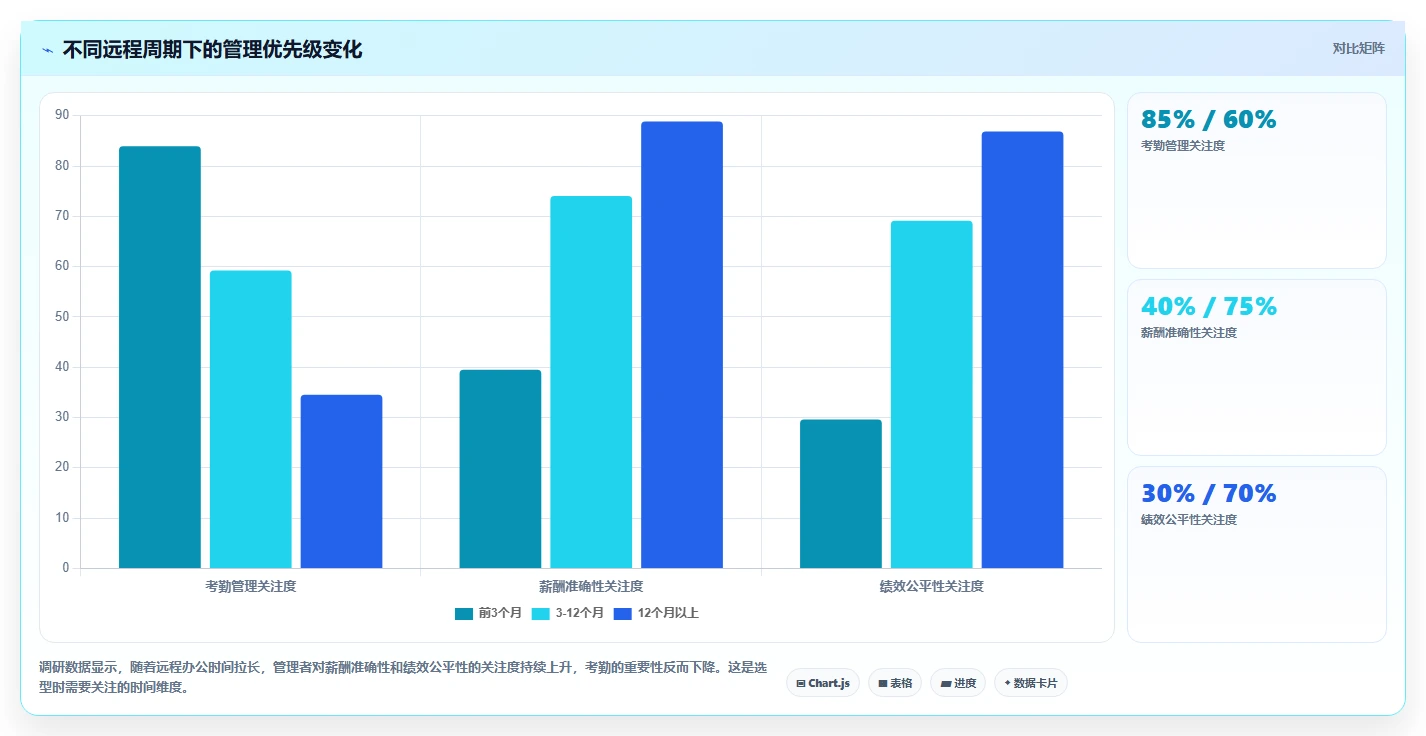This screenshot has width=1426, height=736.
Task: Click the 绩效公平性关注度 caption in the stat card
Action: pos(1189,520)
